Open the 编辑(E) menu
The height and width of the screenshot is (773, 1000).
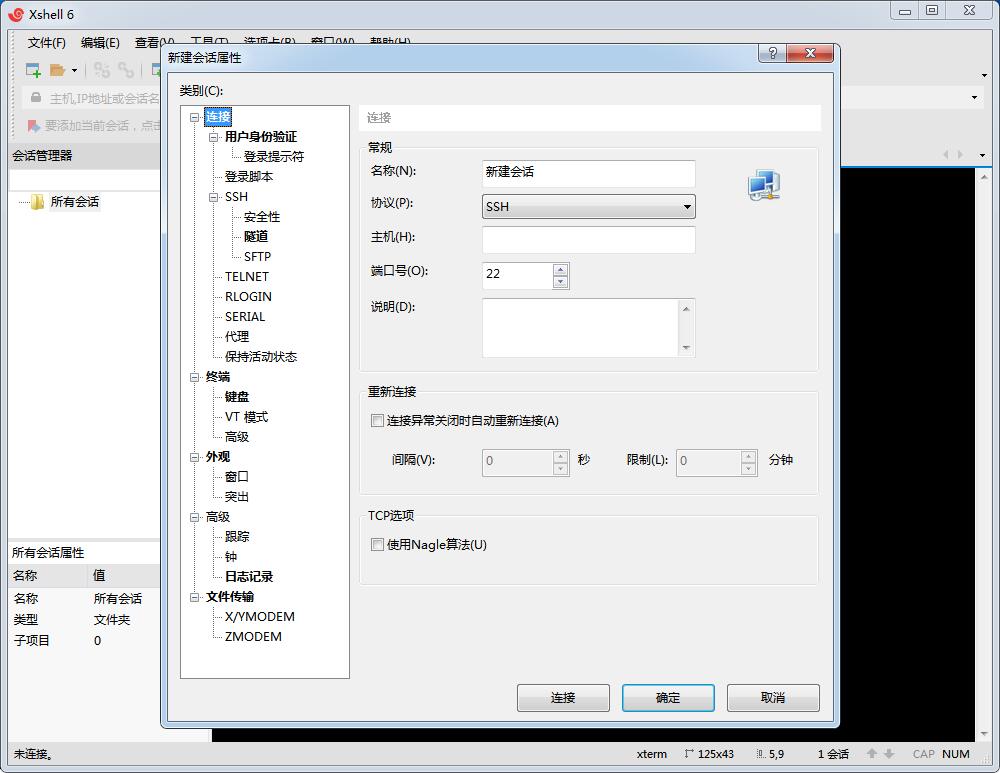pos(100,43)
